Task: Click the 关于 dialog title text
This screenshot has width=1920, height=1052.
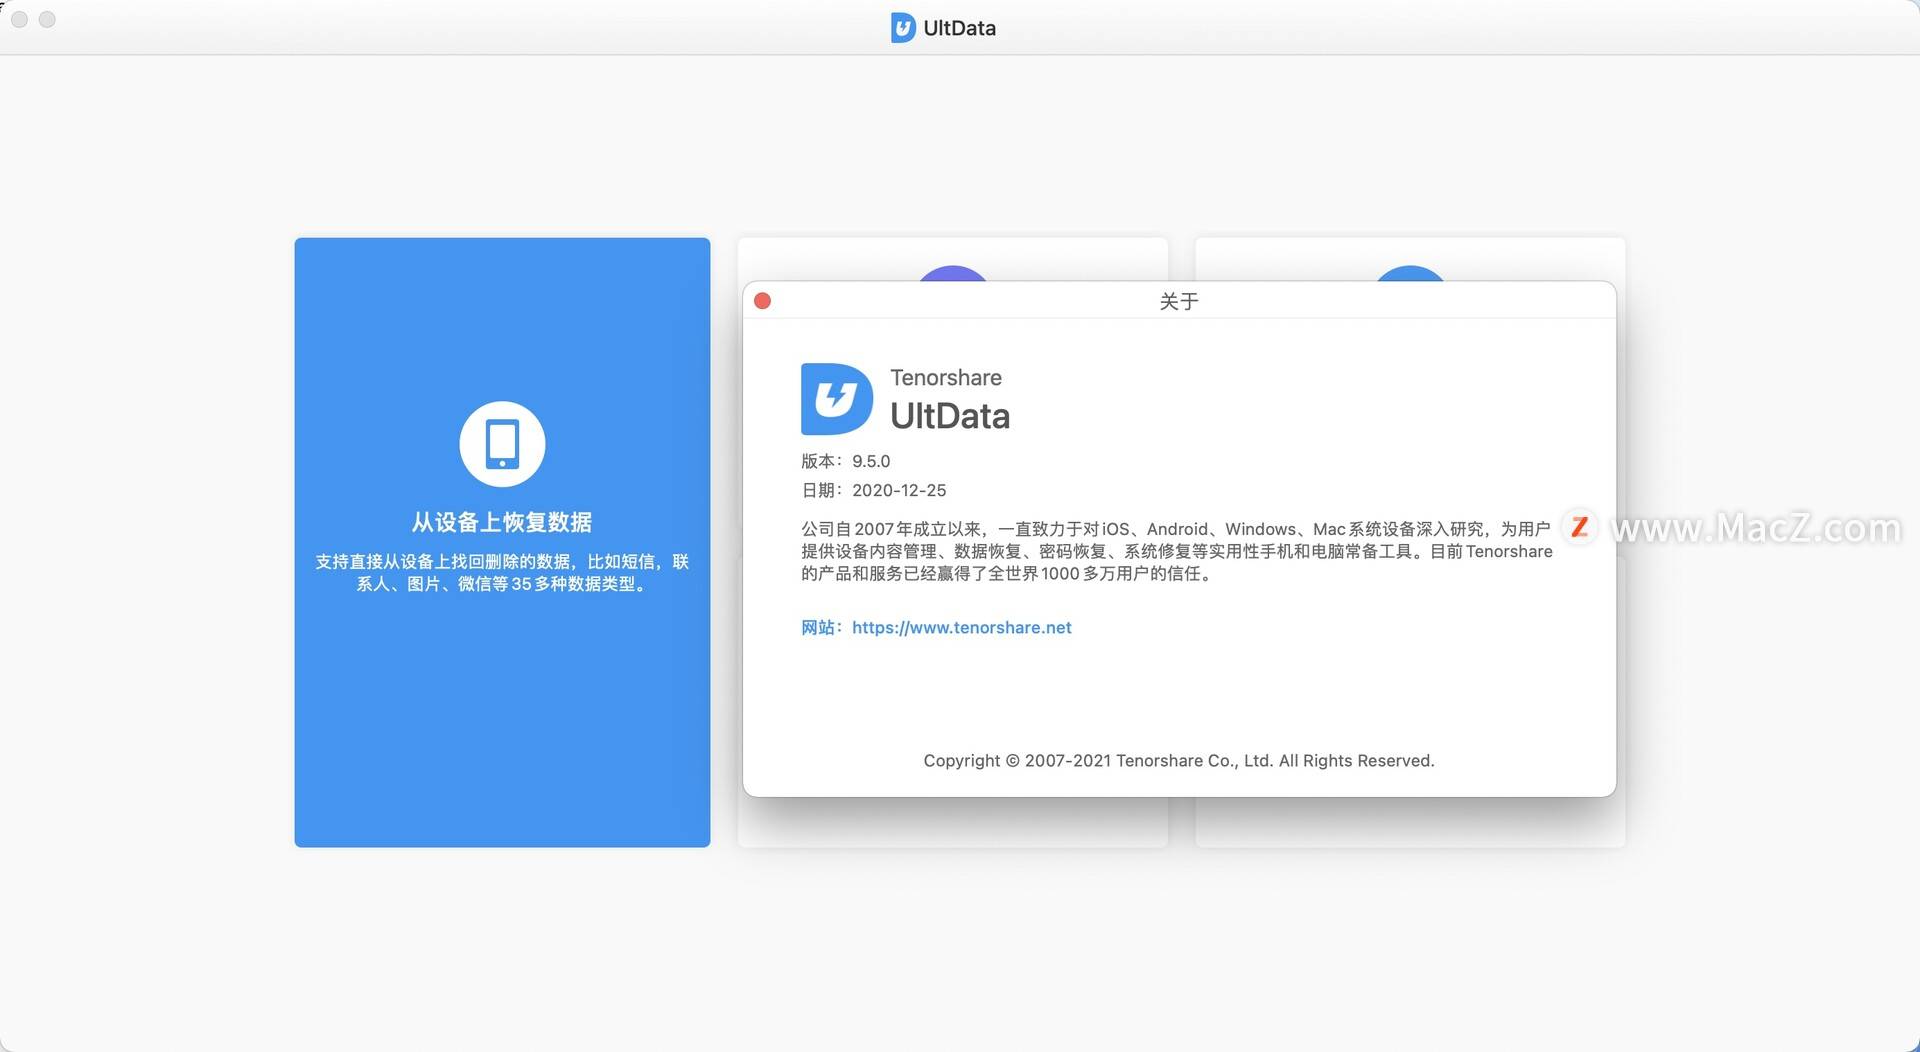Action: pos(1177,300)
